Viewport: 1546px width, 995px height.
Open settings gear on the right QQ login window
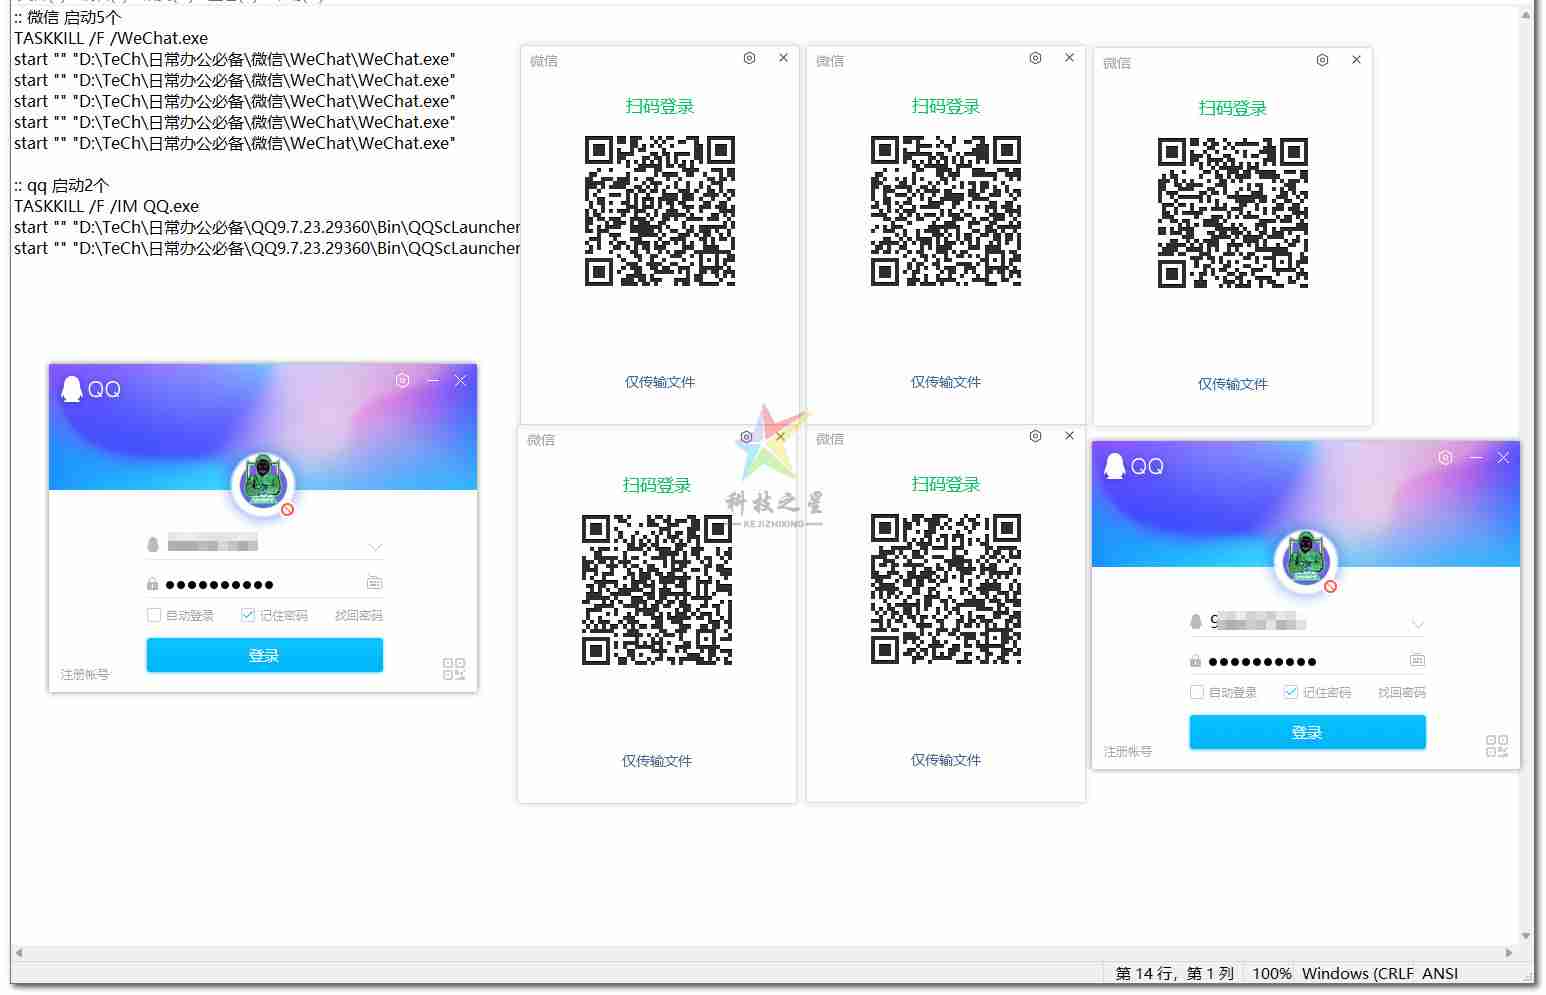1444,458
